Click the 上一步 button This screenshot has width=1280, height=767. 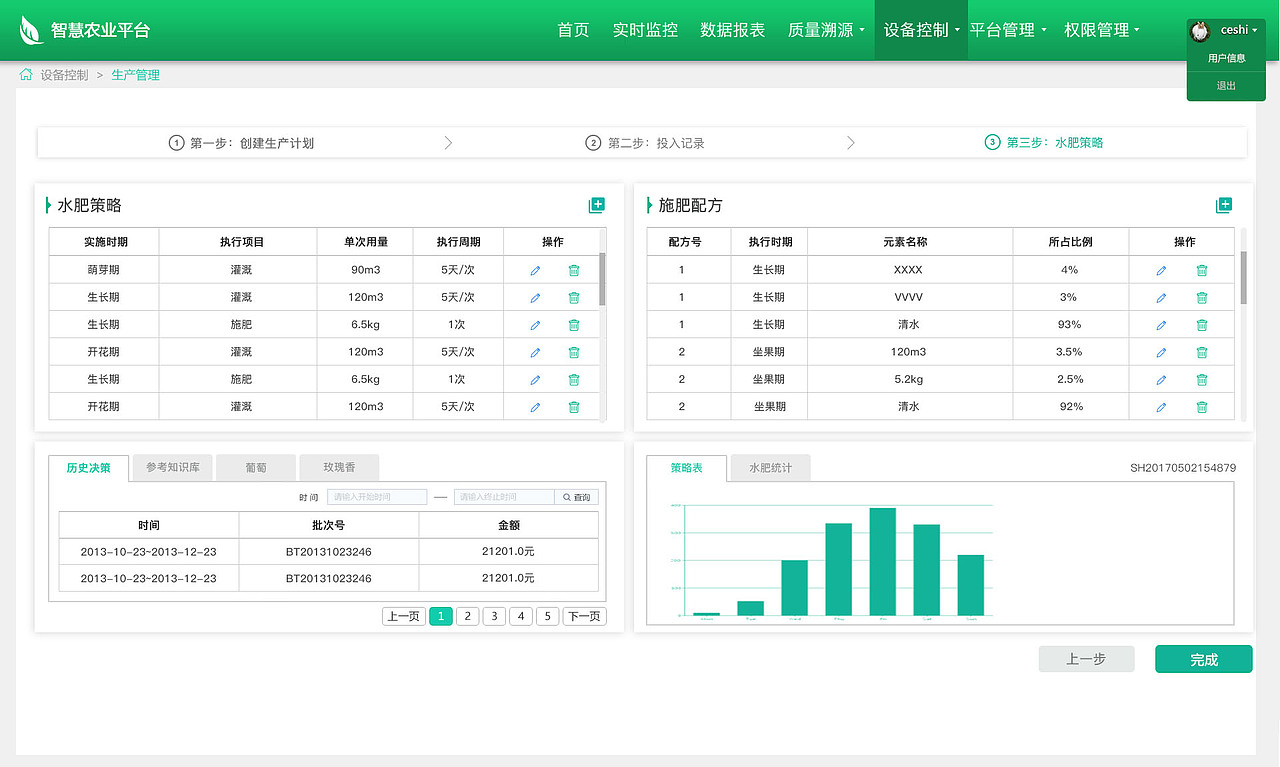[1086, 659]
